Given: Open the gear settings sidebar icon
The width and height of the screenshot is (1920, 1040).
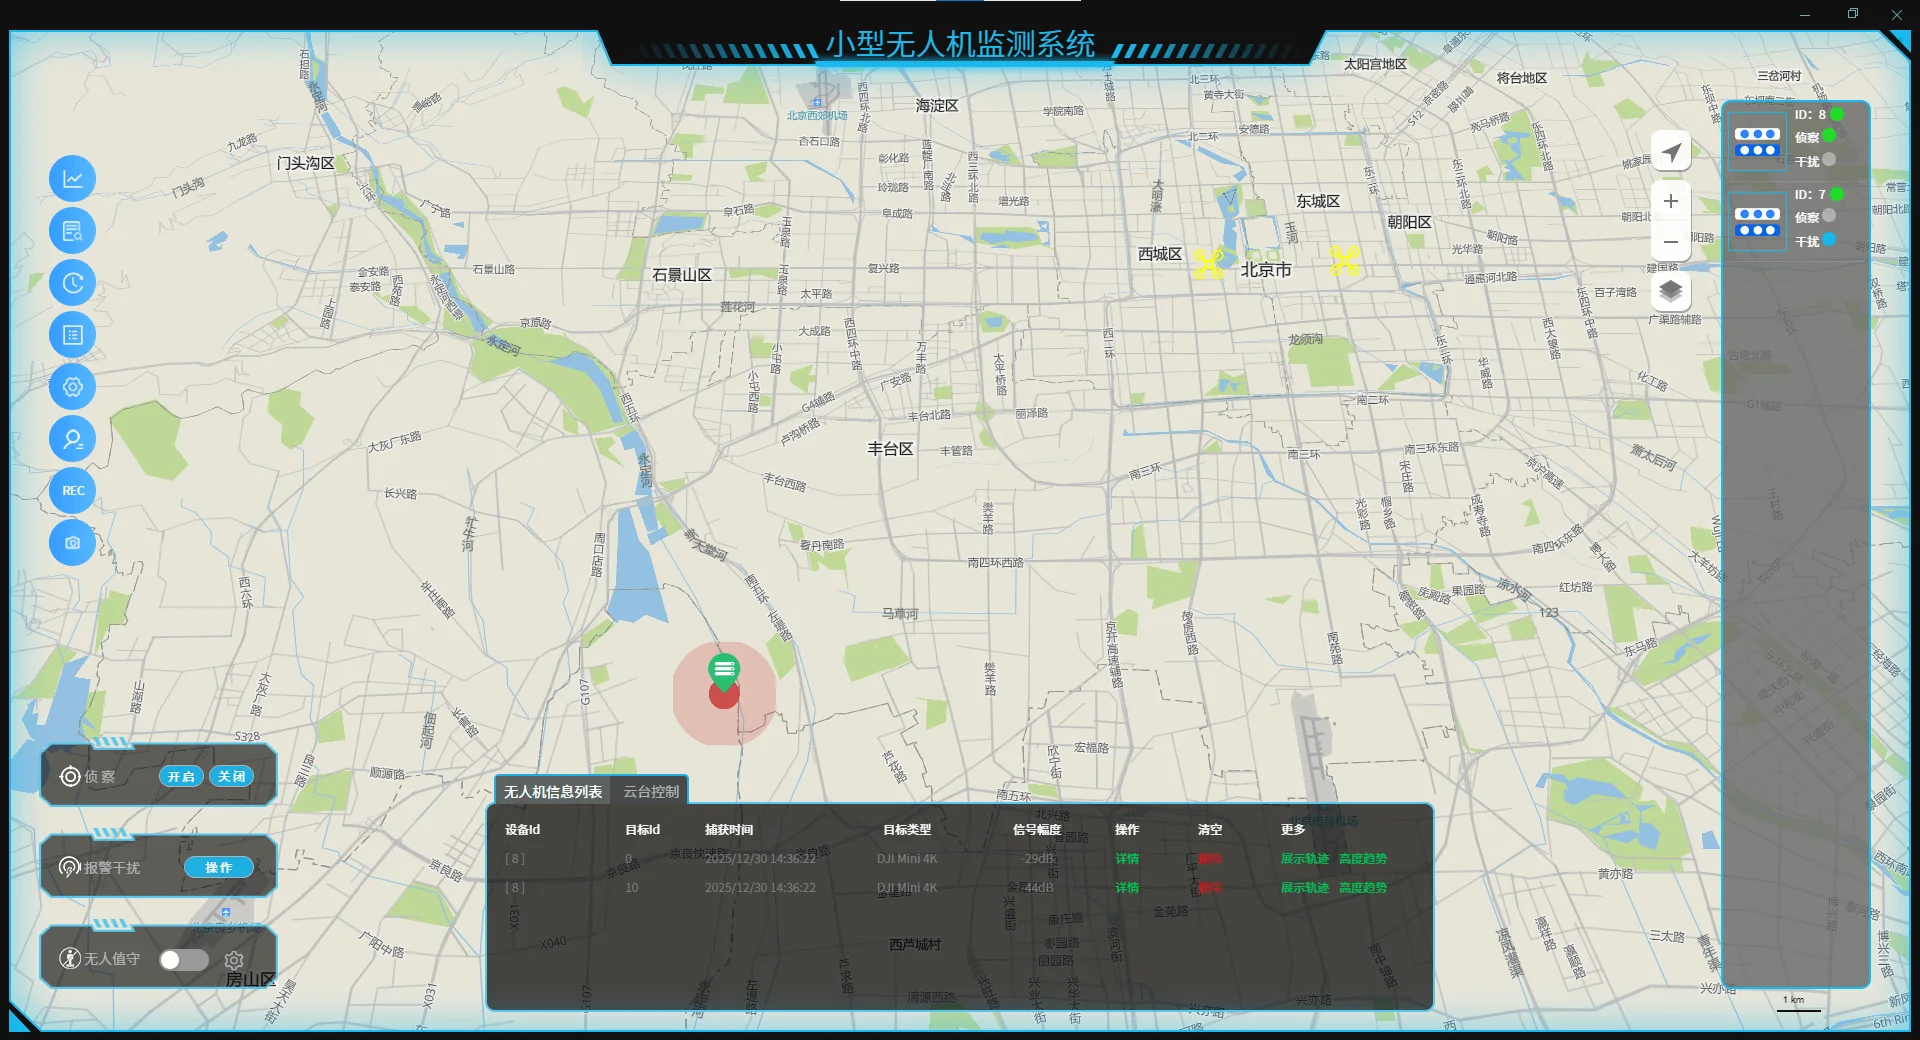Looking at the screenshot, I should coord(73,387).
